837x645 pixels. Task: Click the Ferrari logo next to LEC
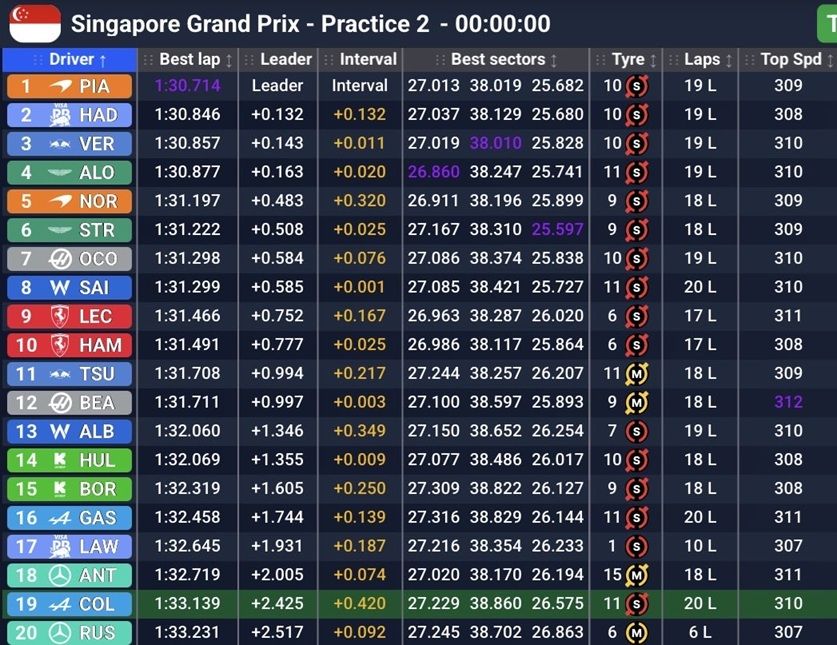tap(59, 317)
